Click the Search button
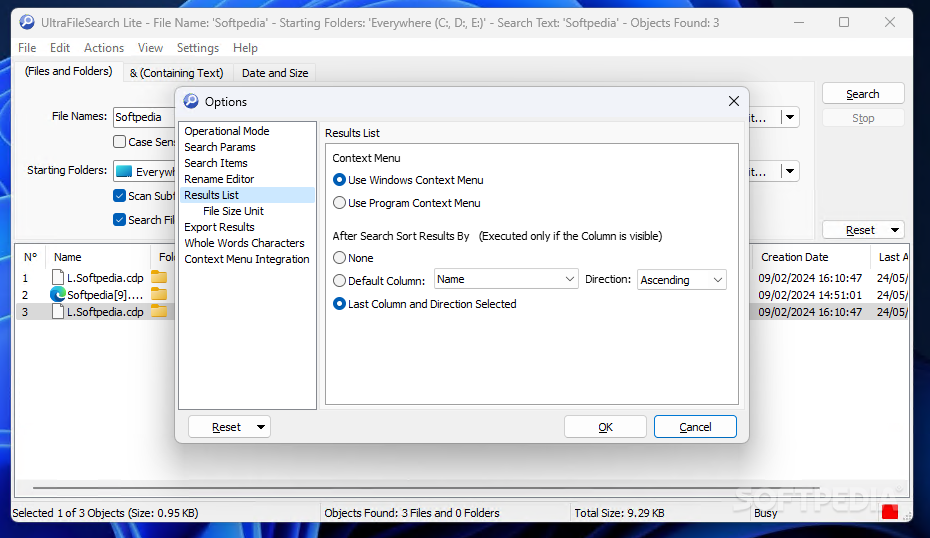 coord(863,94)
